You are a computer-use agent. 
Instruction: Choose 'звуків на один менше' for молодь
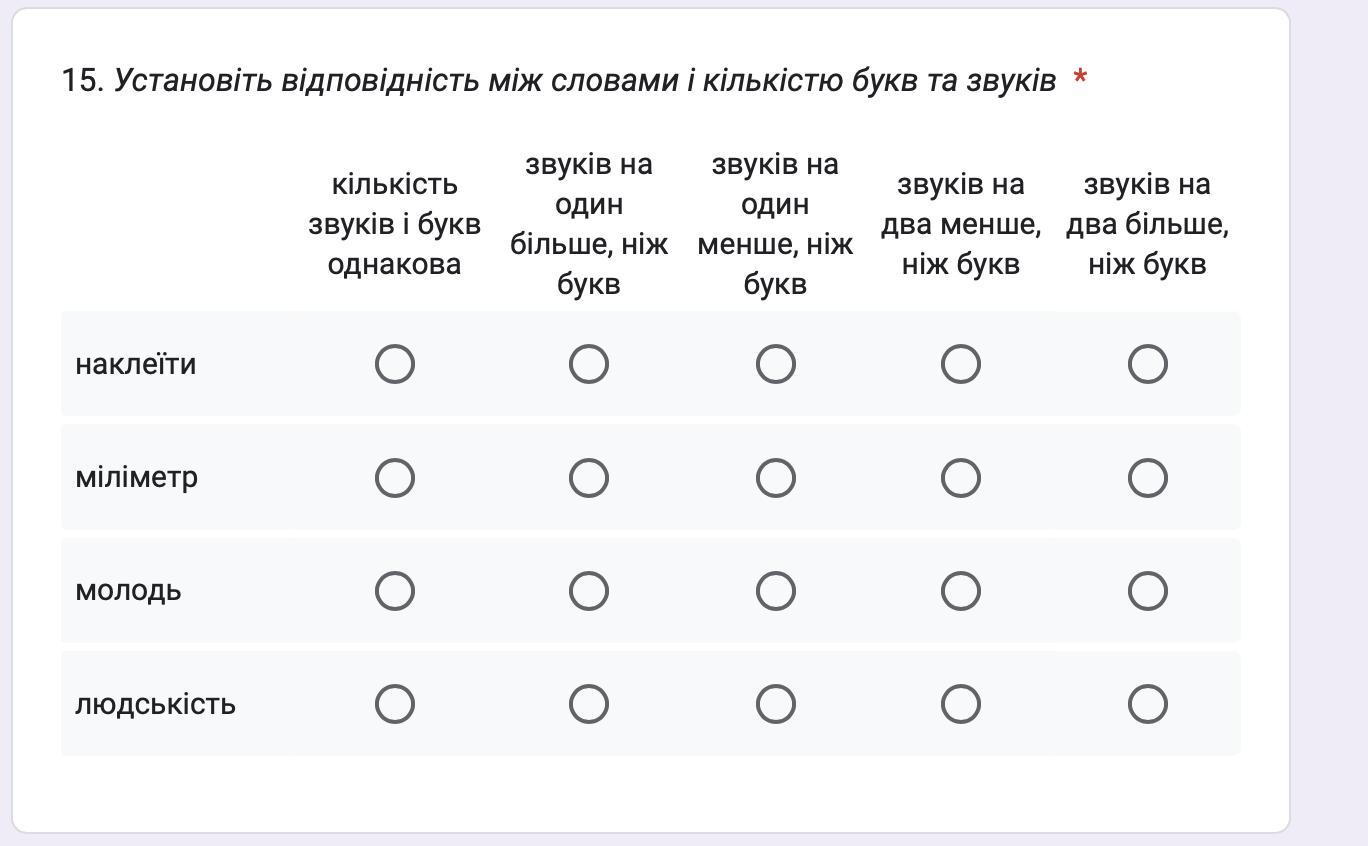point(775,591)
